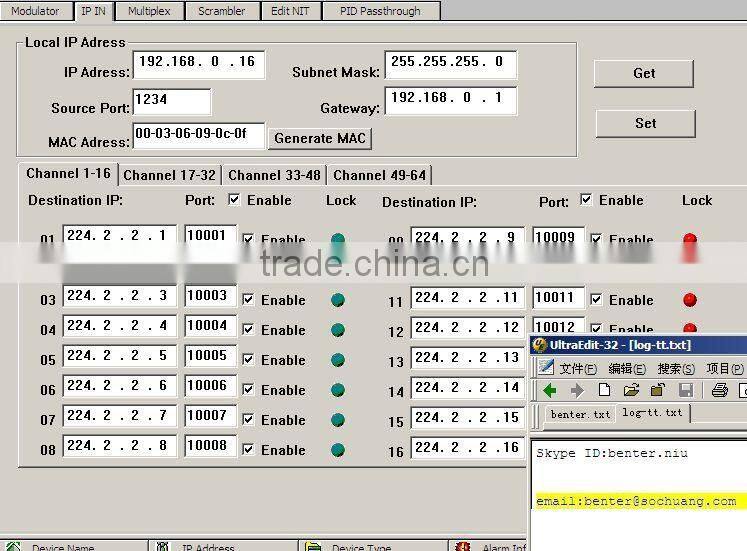Click the Set button
The width and height of the screenshot is (747, 551).
[646, 123]
